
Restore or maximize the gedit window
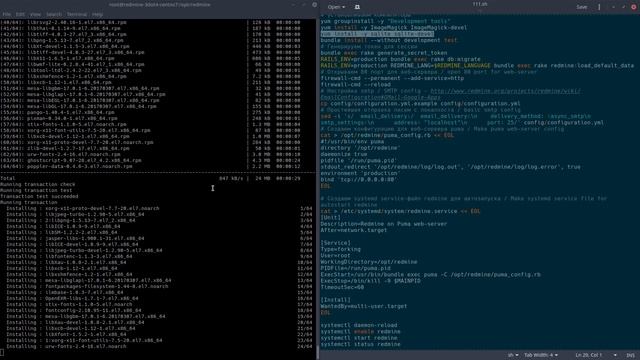(x=623, y=7)
